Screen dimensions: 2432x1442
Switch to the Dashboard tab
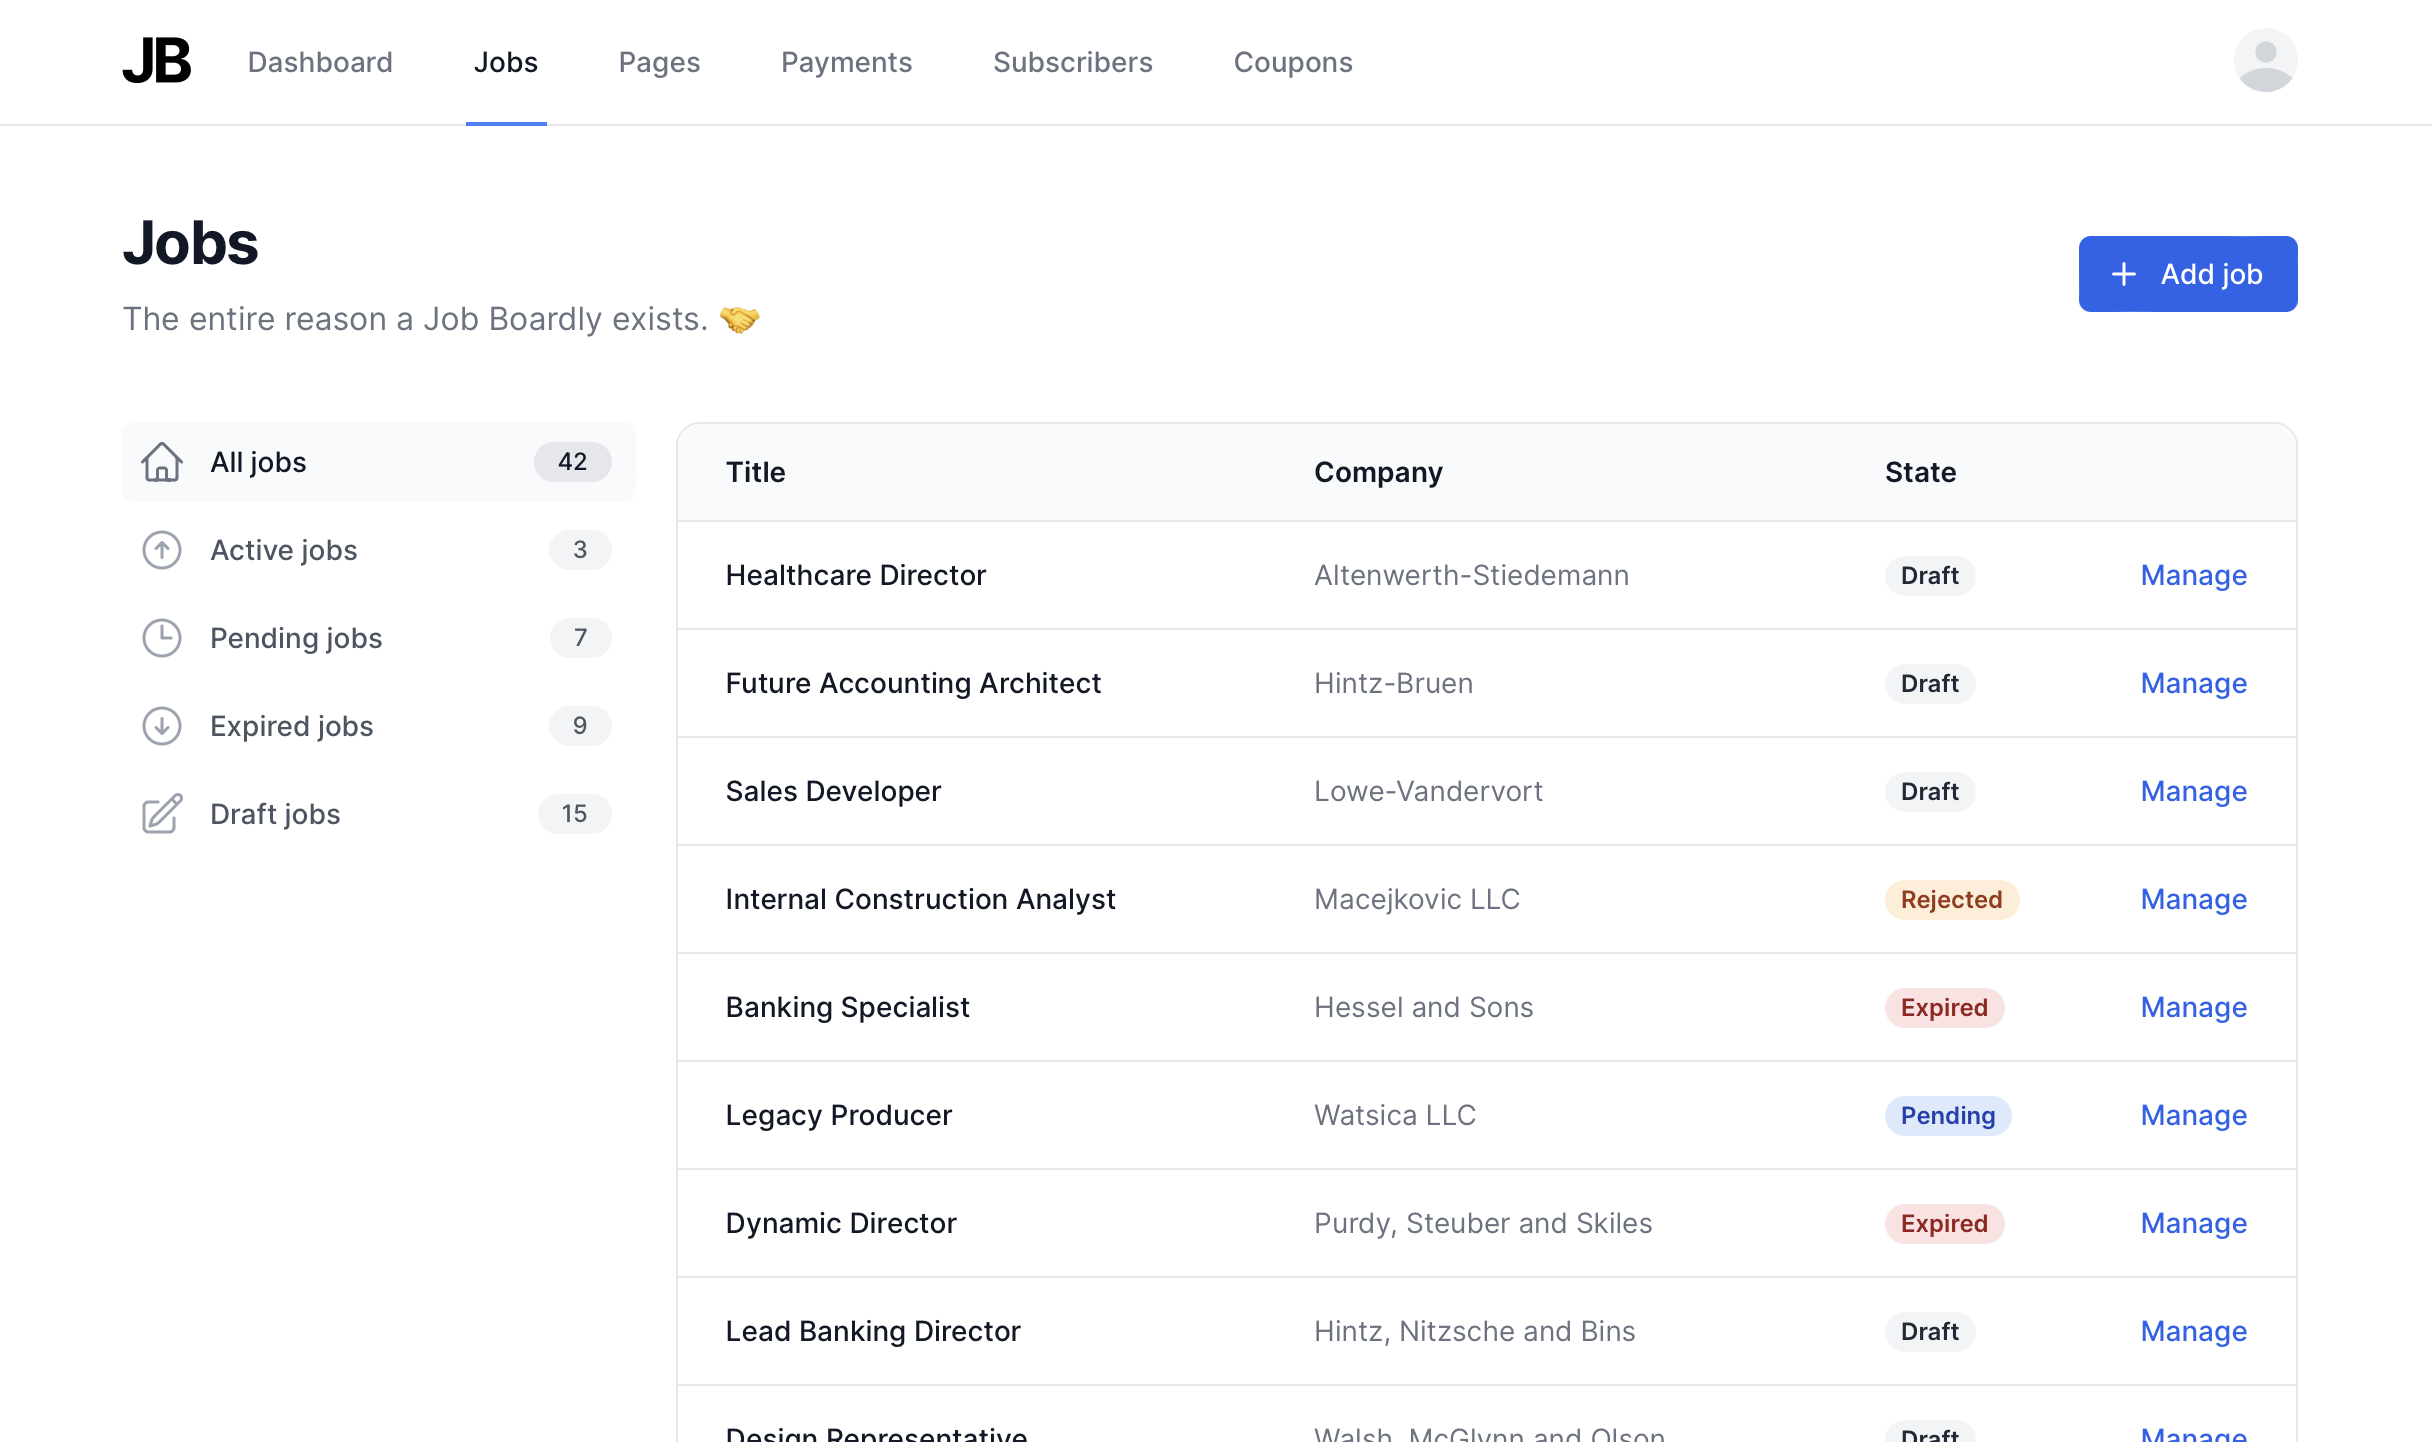320,61
